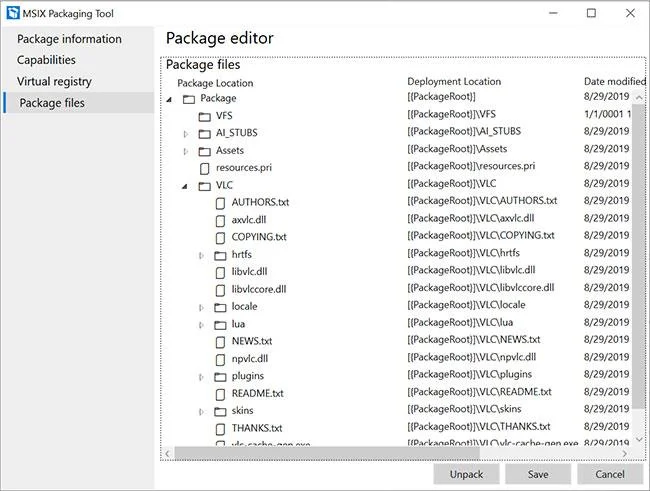
Task: Click the scroll down arrow
Action: [639, 440]
